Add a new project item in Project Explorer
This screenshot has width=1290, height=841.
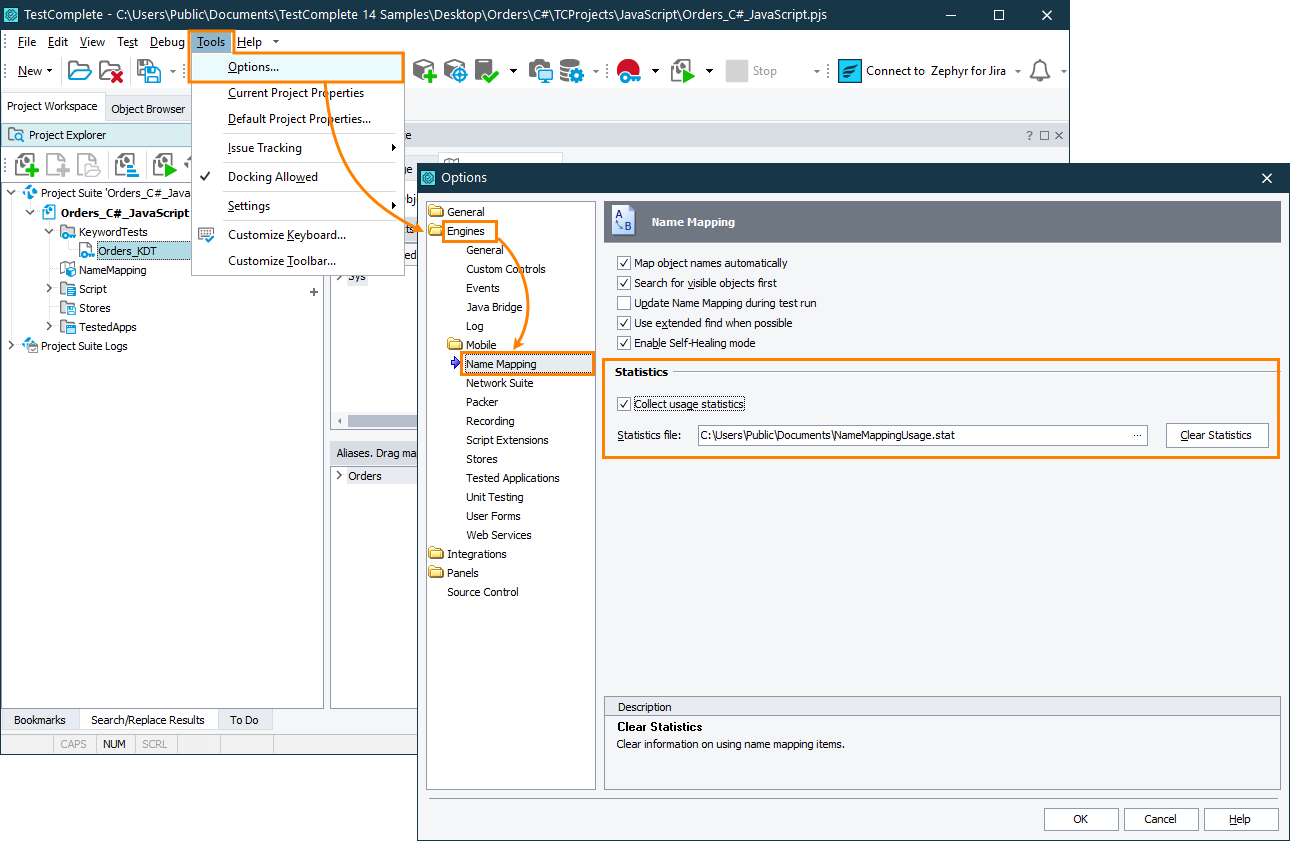(26, 164)
